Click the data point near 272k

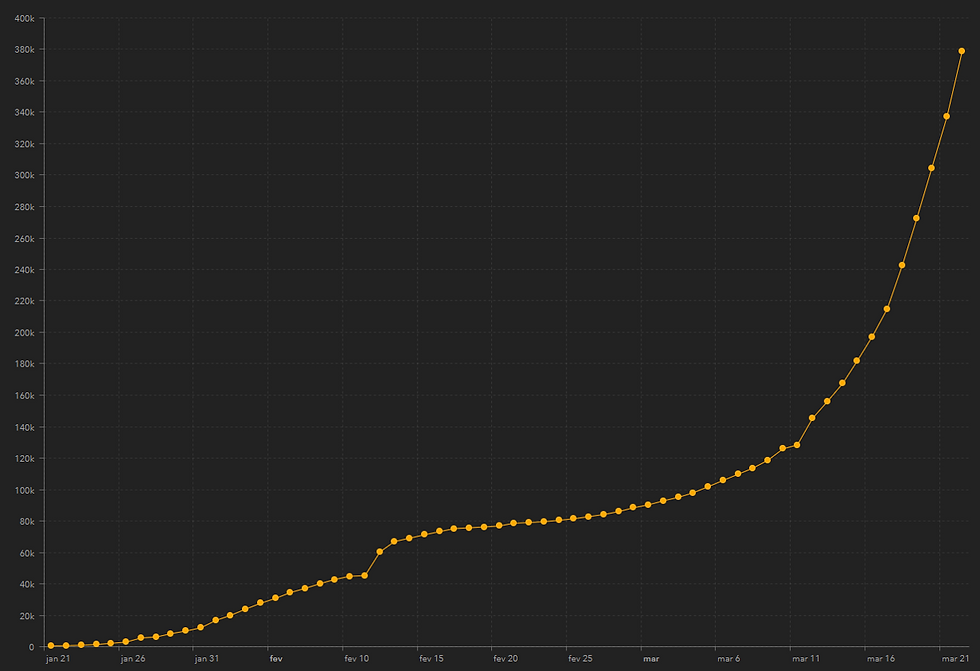click(x=916, y=218)
